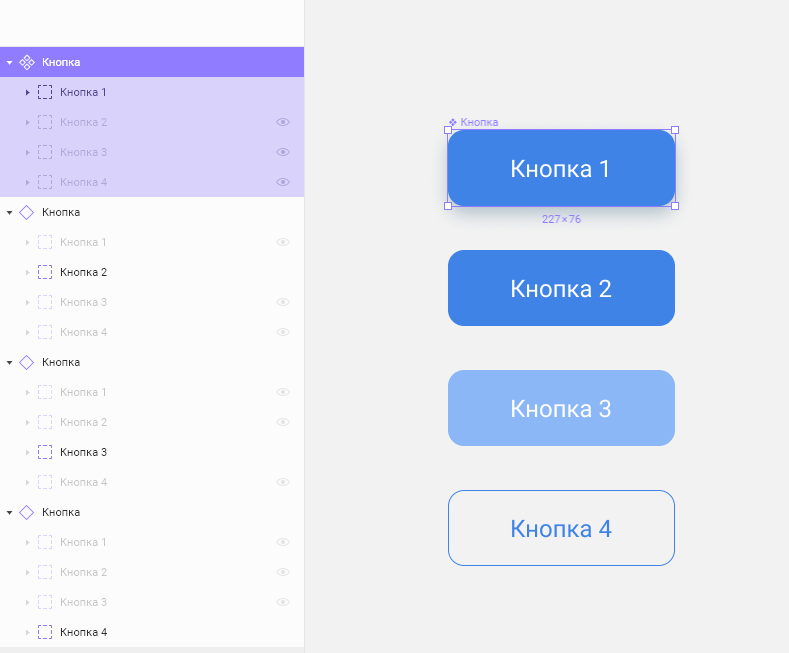789x653 pixels.
Task: Expand hidden Кнопка 2 arrow in selected component
Action: 28,122
